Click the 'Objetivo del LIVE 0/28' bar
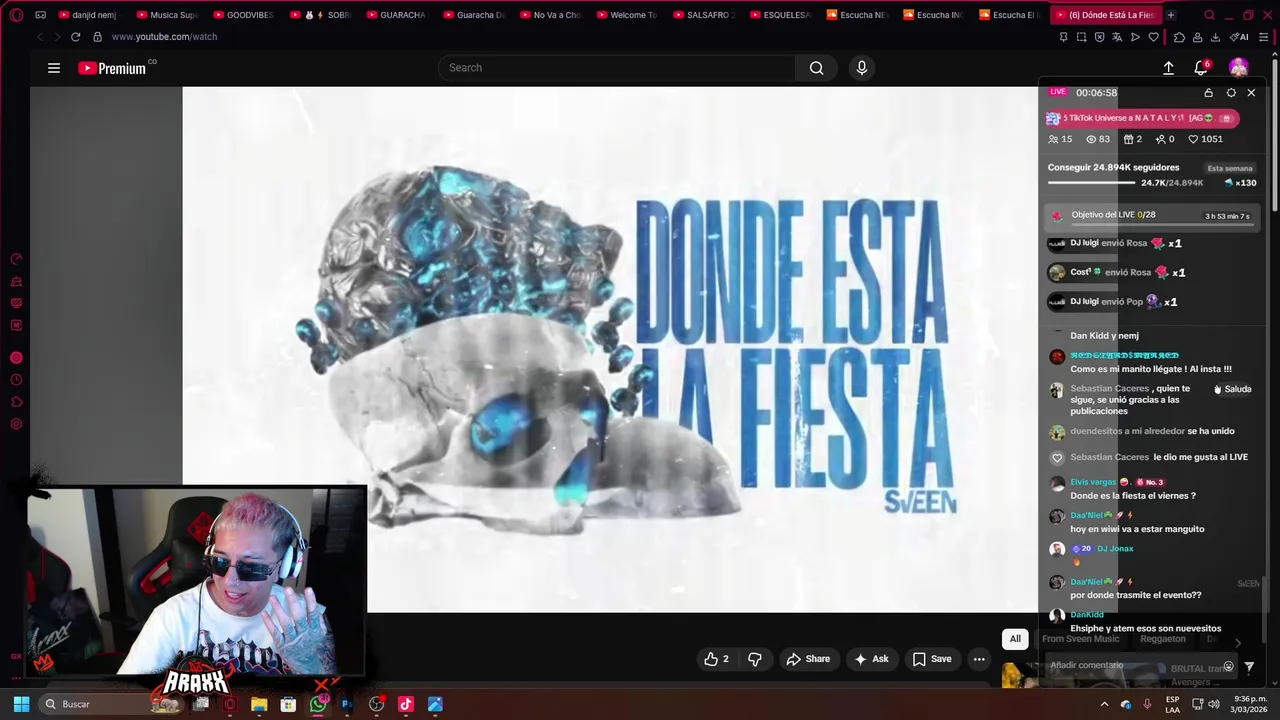This screenshot has width=1280, height=720. point(1150,216)
